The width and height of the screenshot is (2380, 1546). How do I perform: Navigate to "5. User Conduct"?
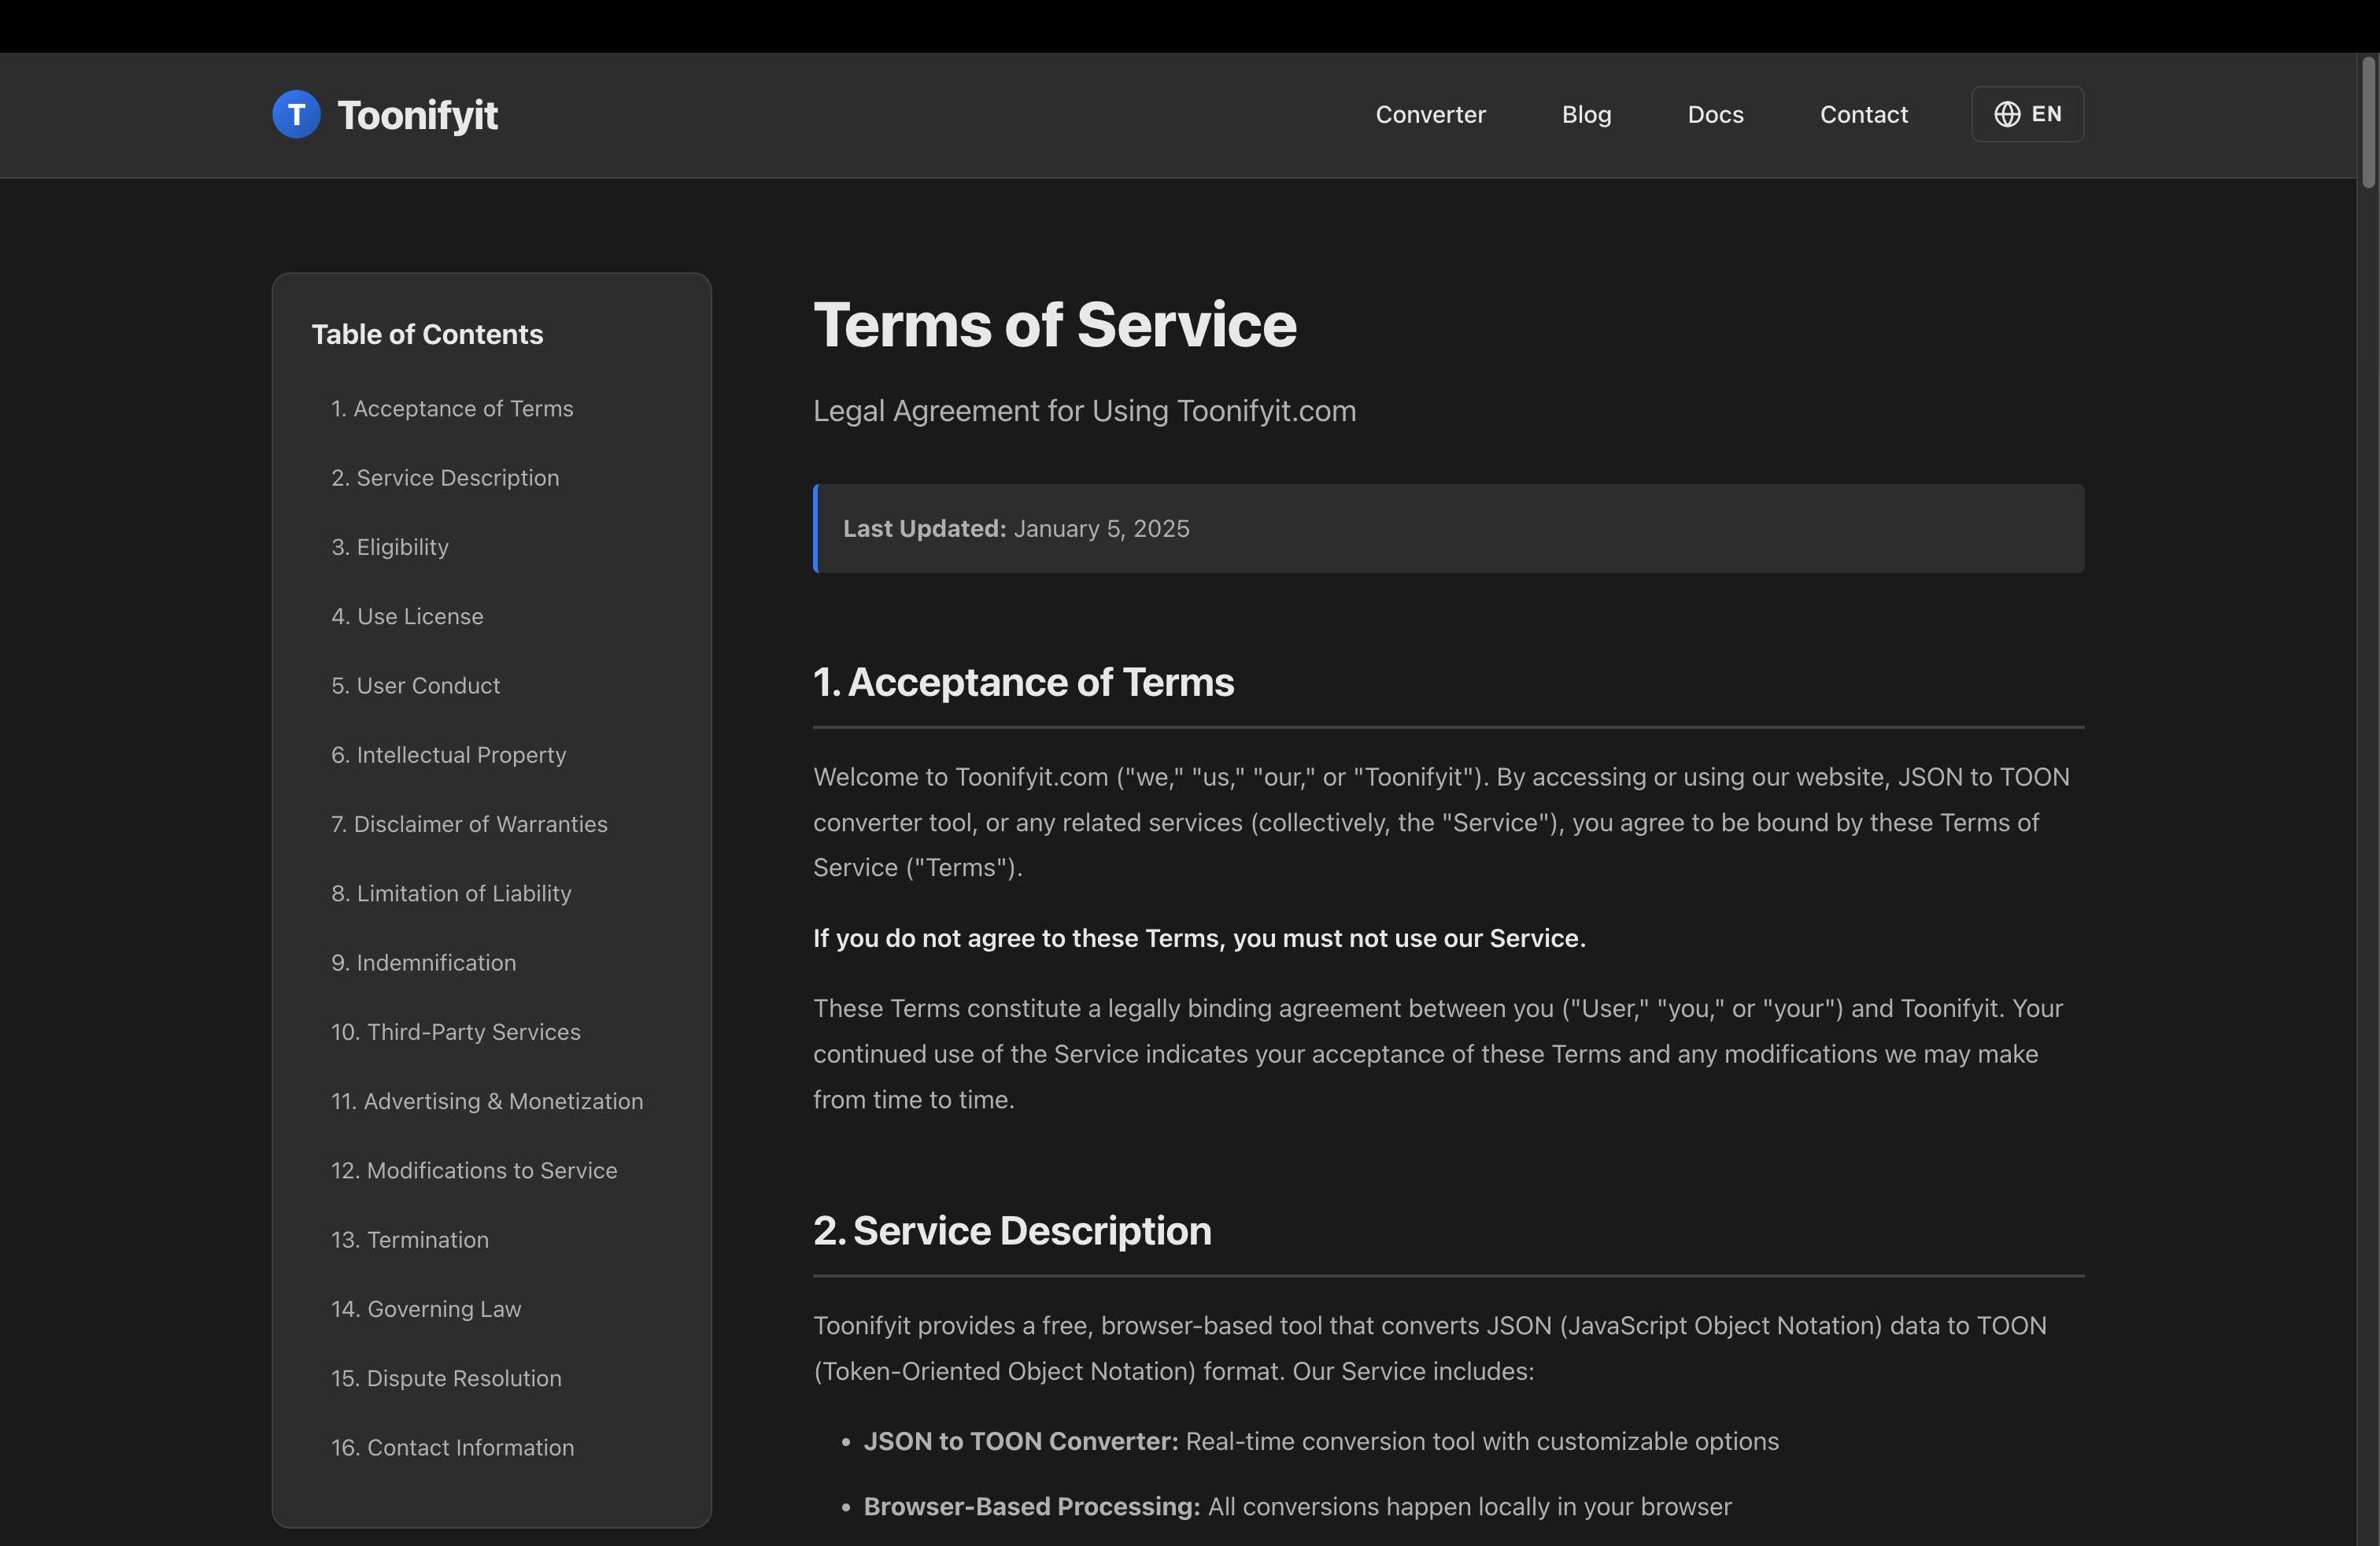coord(415,685)
